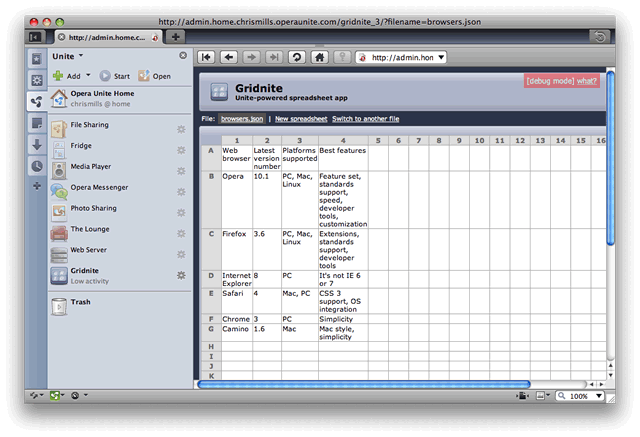Screen dimensions: 640x437
Task: Select the Unite panel icon
Action: 37,101
